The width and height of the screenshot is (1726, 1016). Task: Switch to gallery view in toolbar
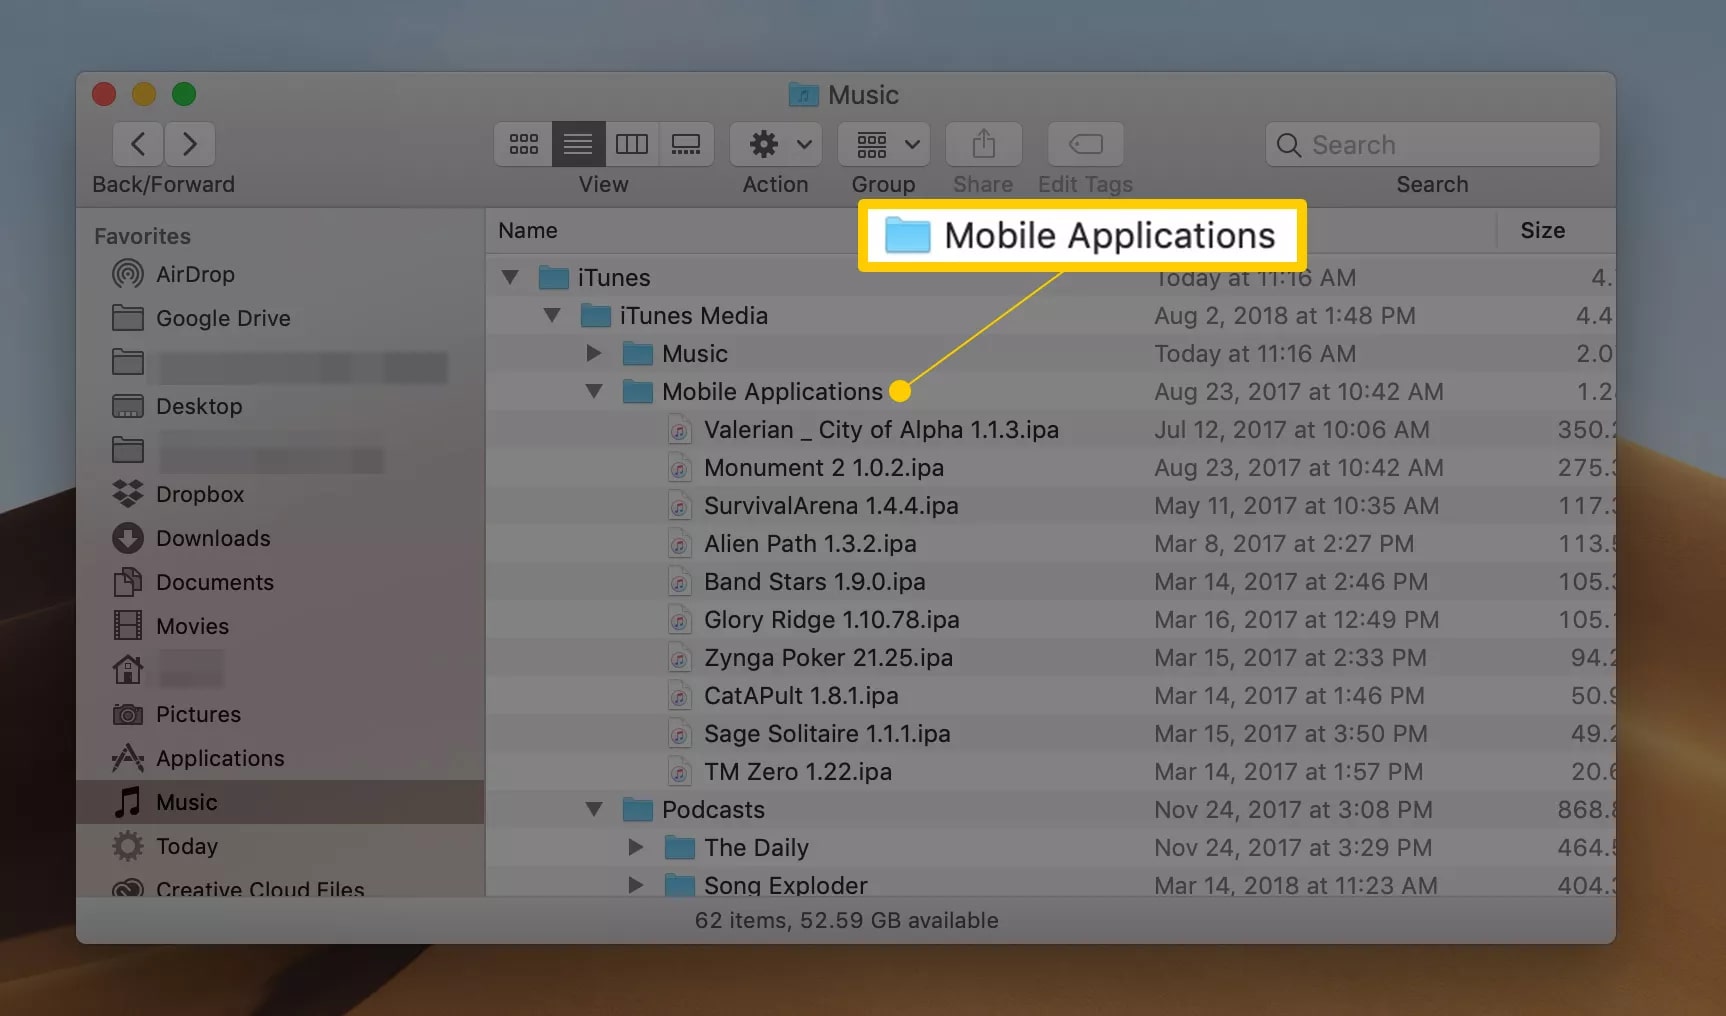tap(686, 144)
